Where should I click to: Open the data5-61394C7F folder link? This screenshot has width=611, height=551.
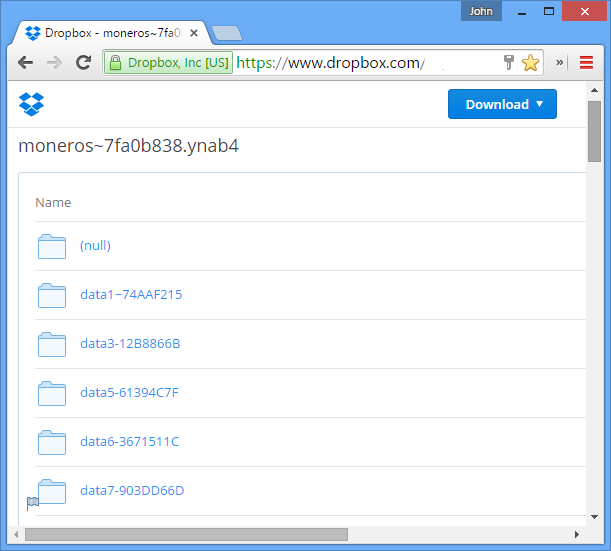point(129,392)
